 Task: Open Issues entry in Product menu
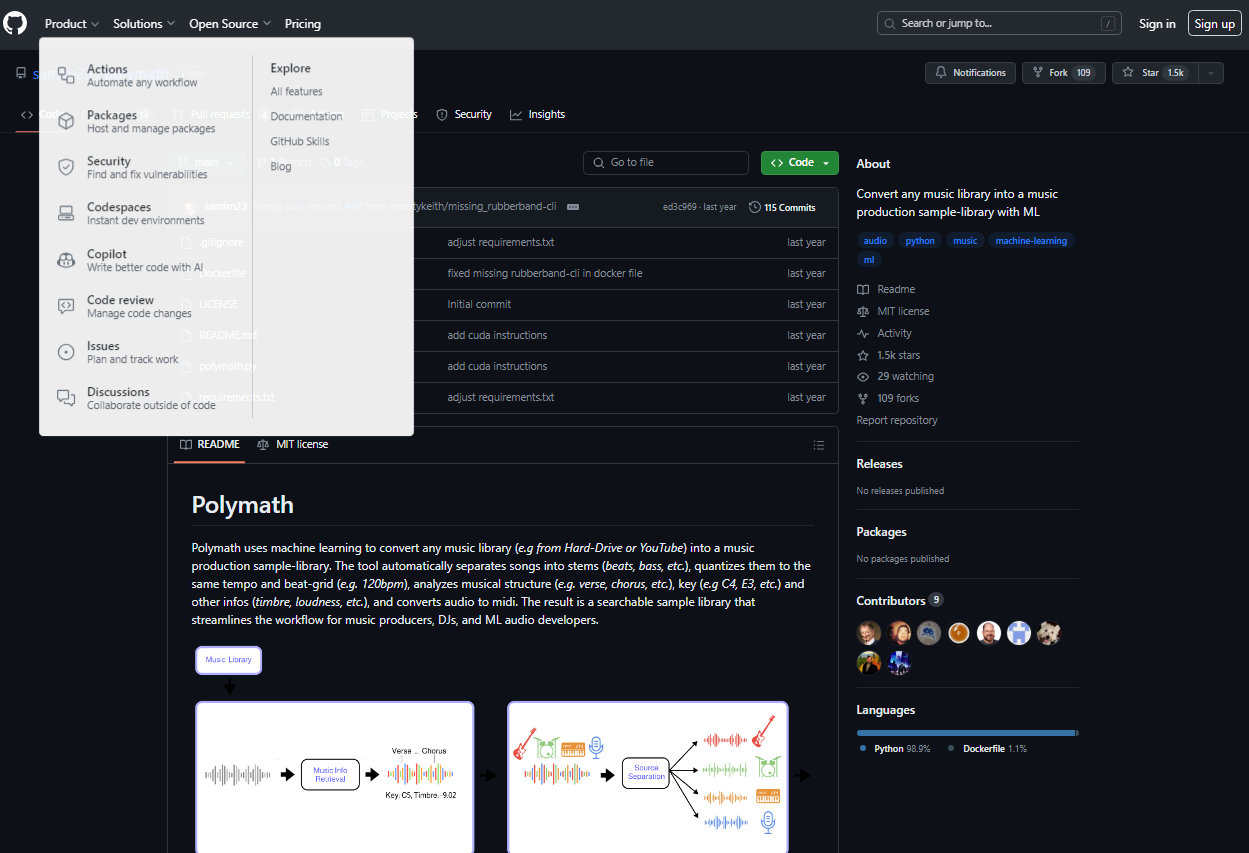point(132,352)
